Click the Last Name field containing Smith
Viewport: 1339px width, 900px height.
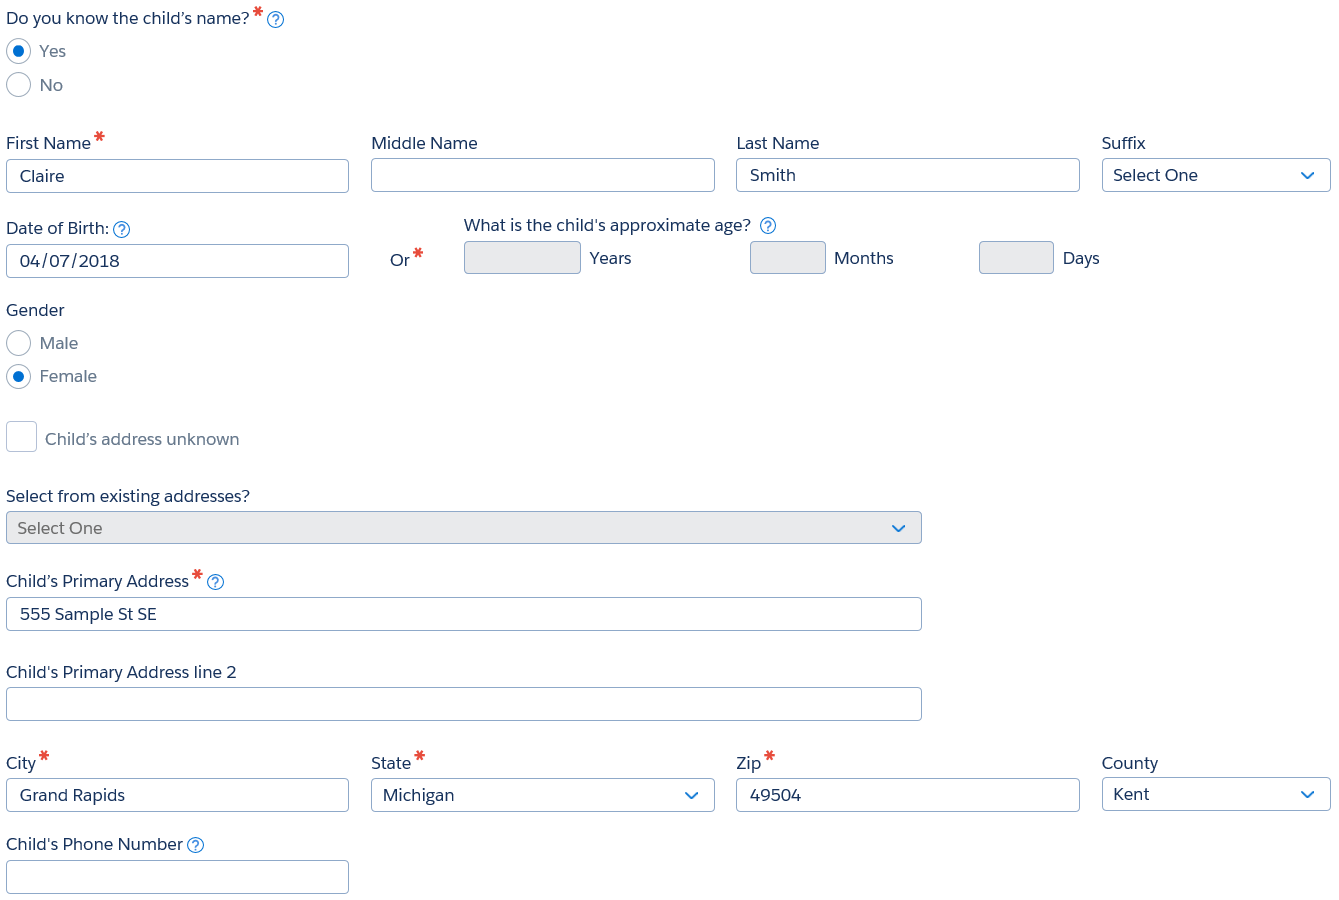[907, 175]
